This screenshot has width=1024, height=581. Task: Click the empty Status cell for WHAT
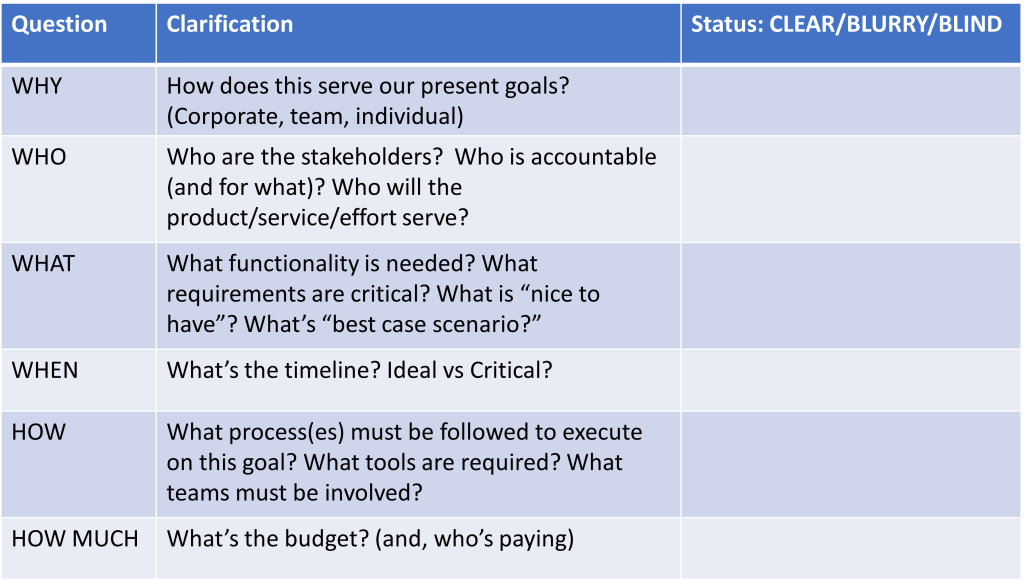[x=850, y=294]
